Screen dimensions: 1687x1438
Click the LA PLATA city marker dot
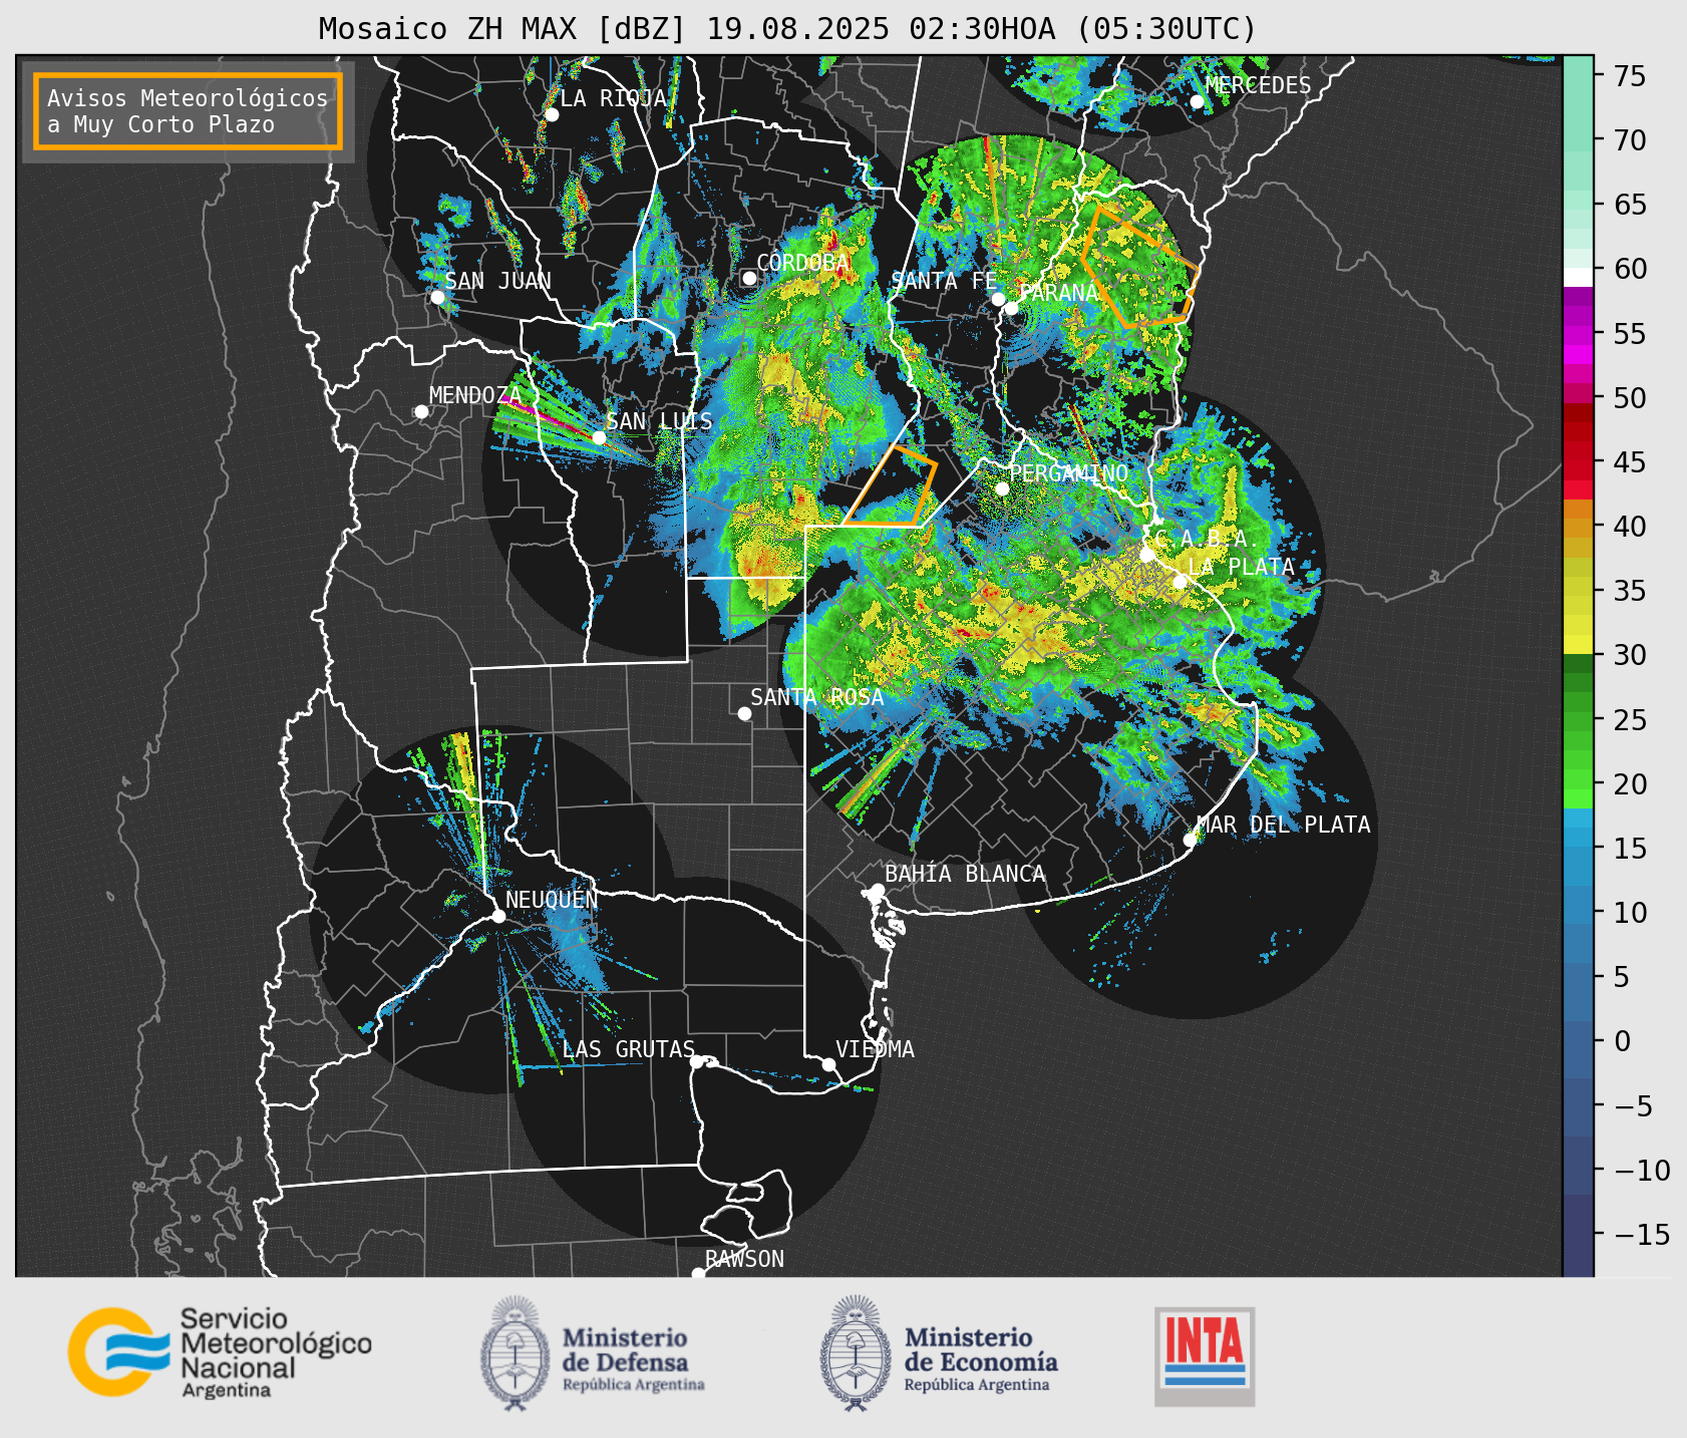point(1180,581)
